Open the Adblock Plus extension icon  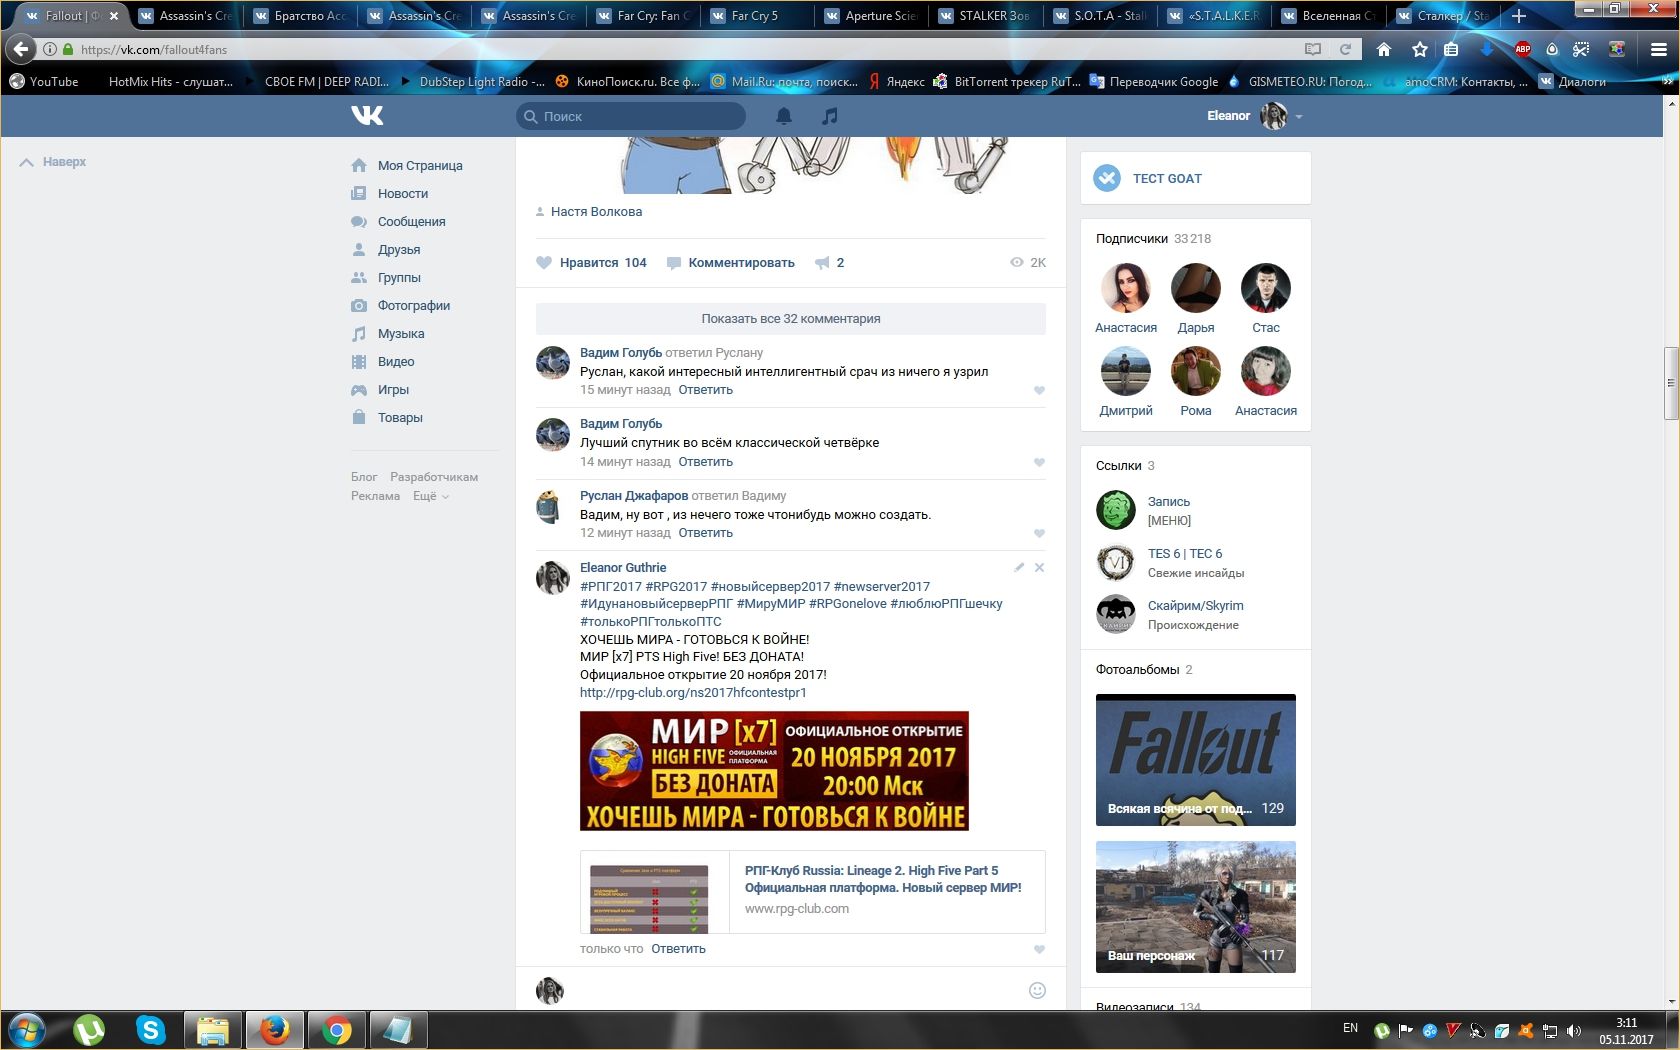[x=1522, y=49]
